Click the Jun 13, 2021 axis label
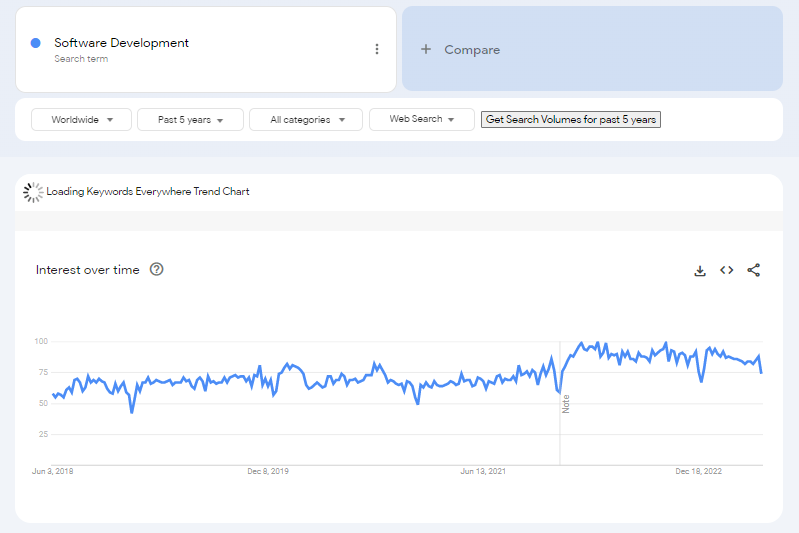This screenshot has height=533, width=799. coord(483,471)
